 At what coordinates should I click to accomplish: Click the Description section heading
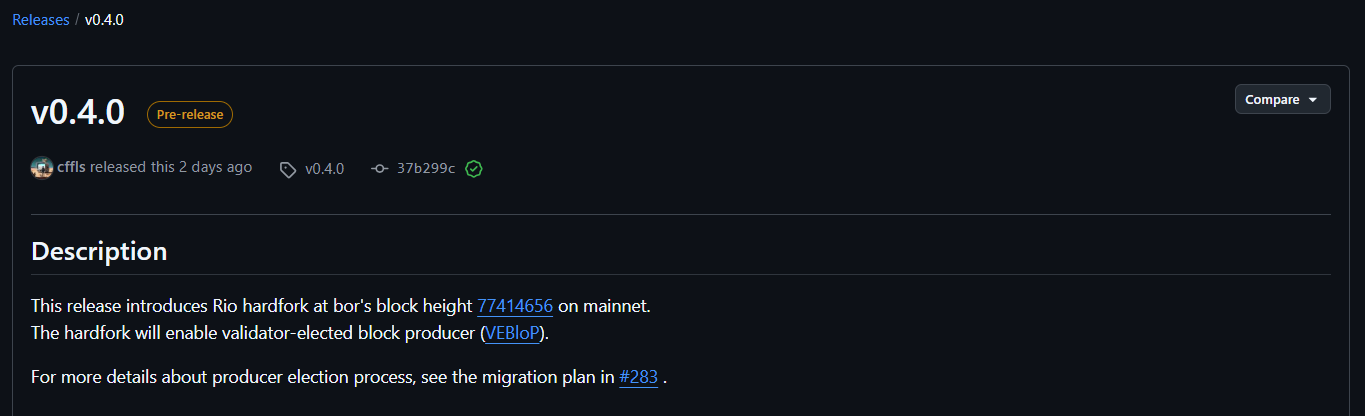click(99, 251)
